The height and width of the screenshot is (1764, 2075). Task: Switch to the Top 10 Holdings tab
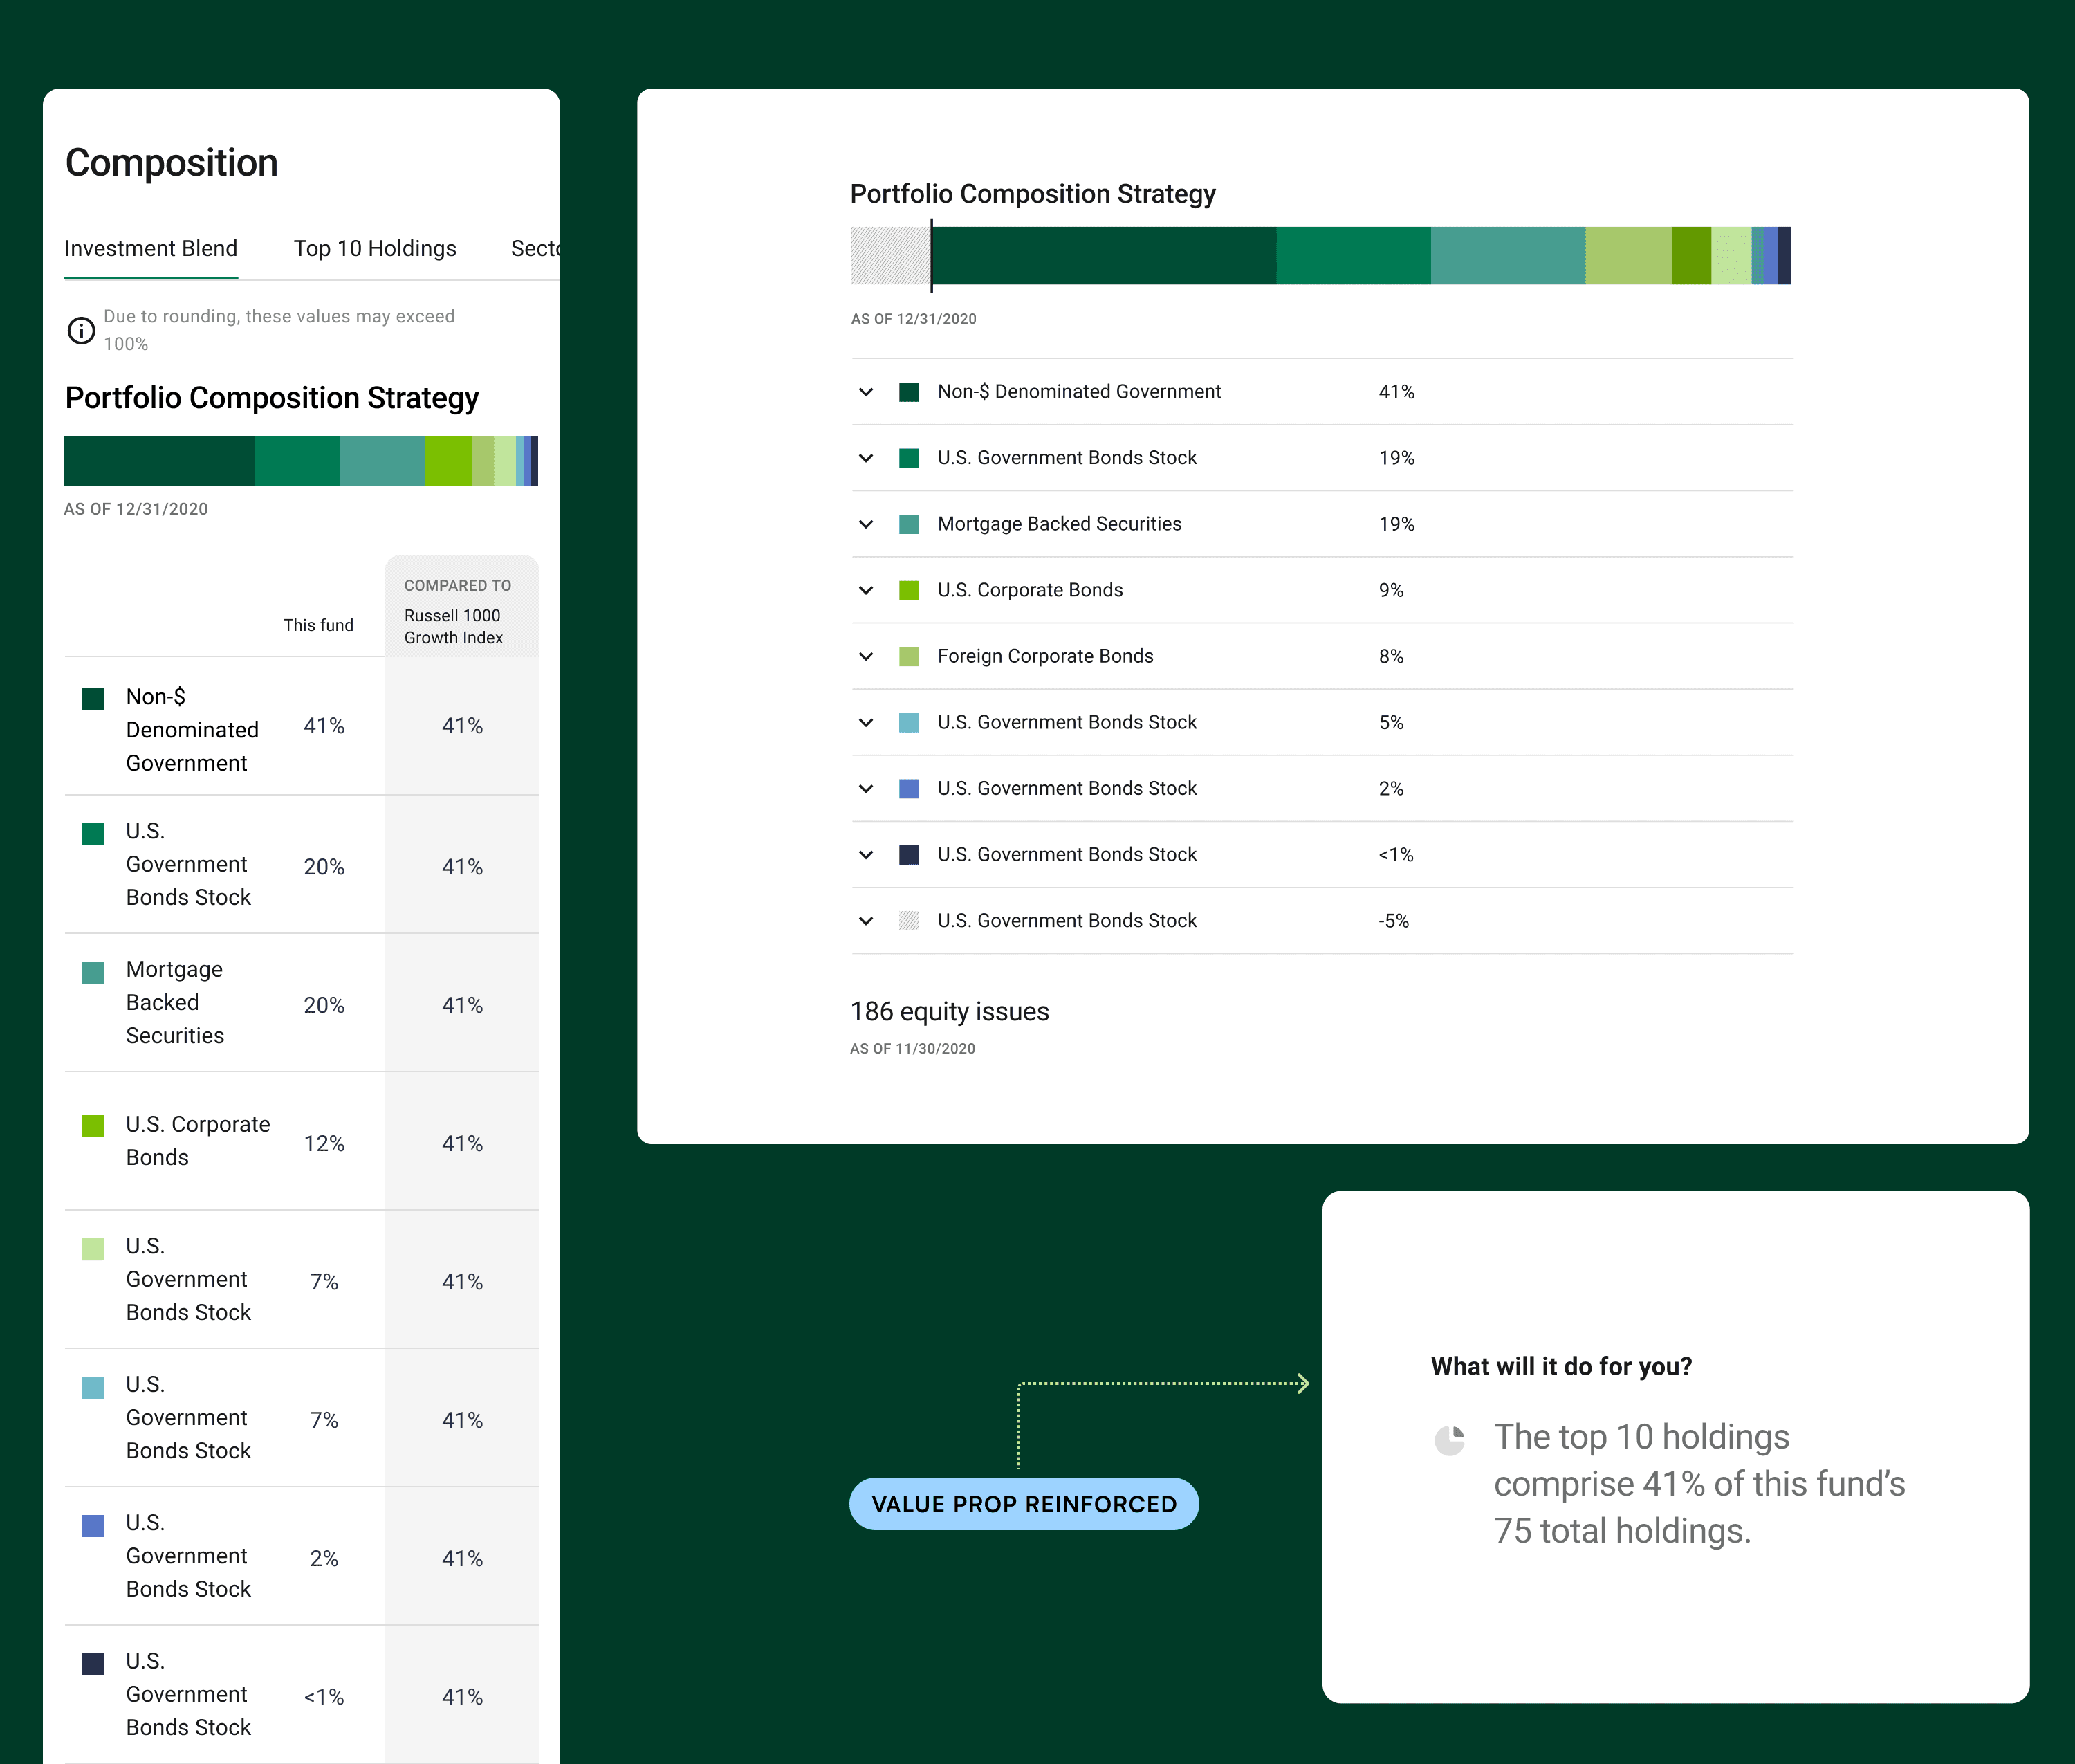pyautogui.click(x=374, y=248)
